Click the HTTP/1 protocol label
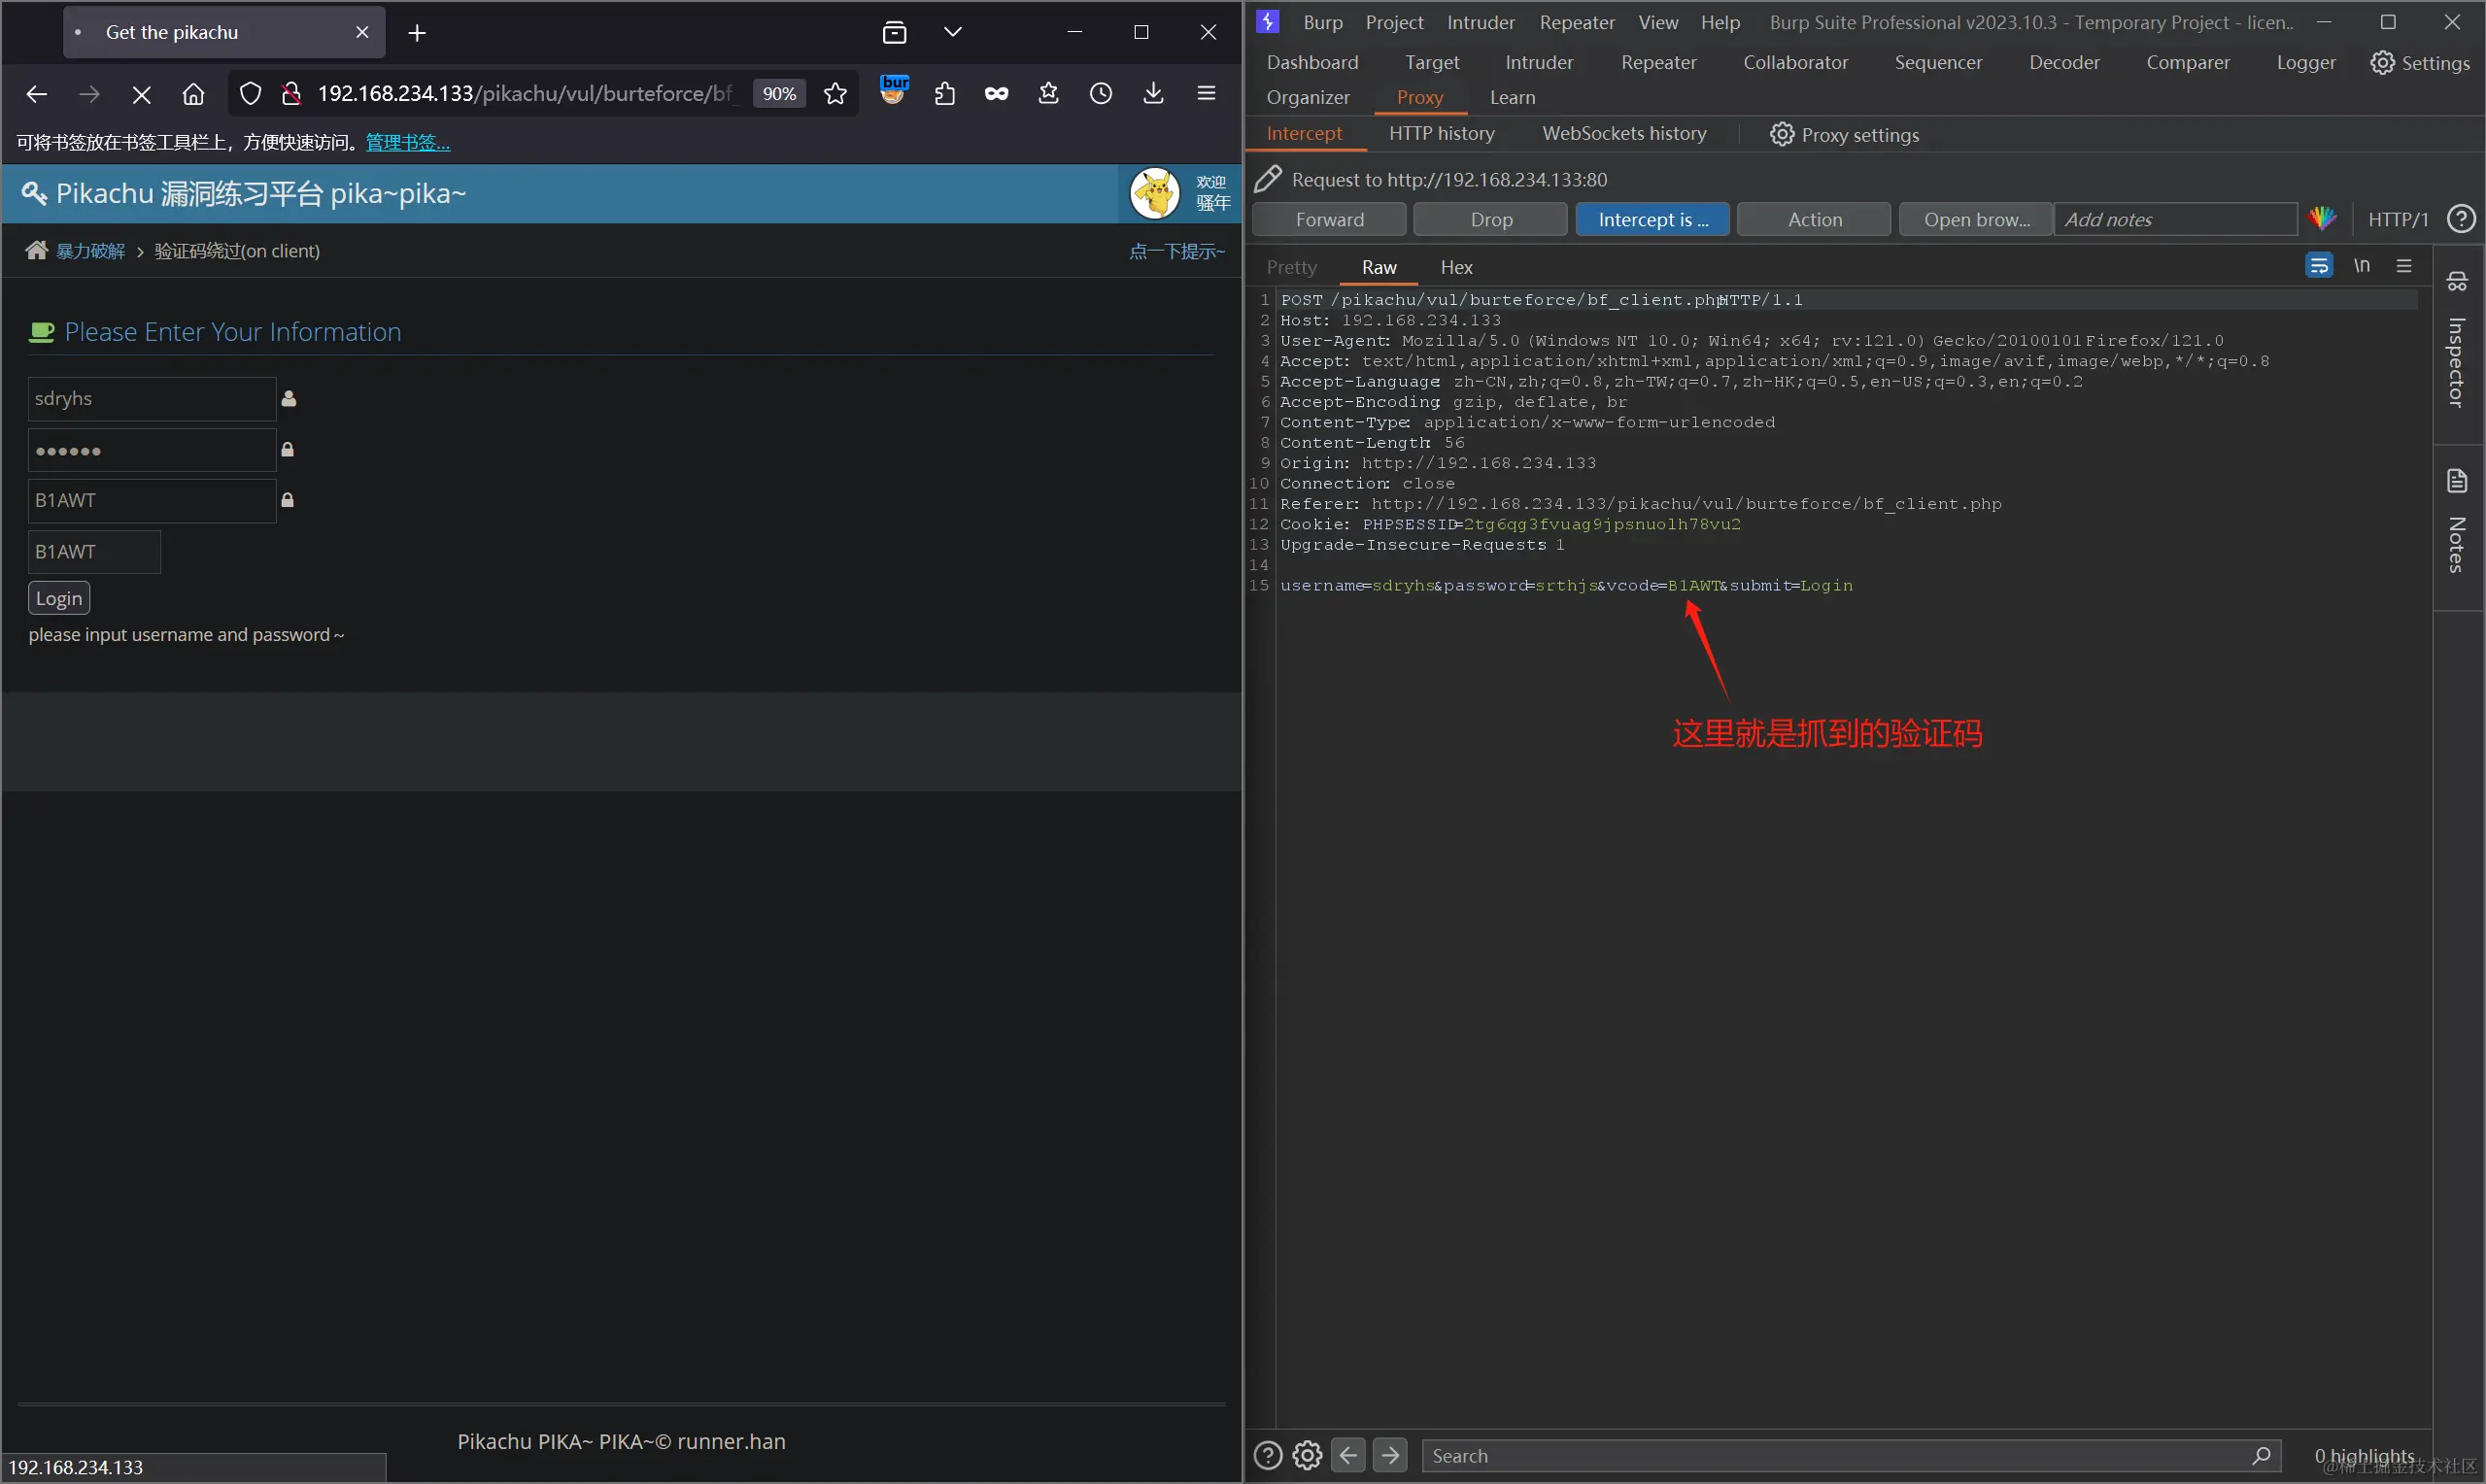The width and height of the screenshot is (2486, 1484). tap(2397, 219)
